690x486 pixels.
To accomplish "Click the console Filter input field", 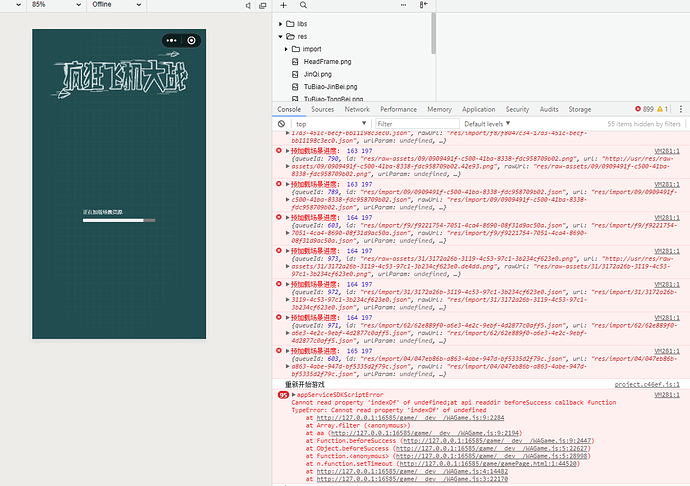I will [x=417, y=124].
